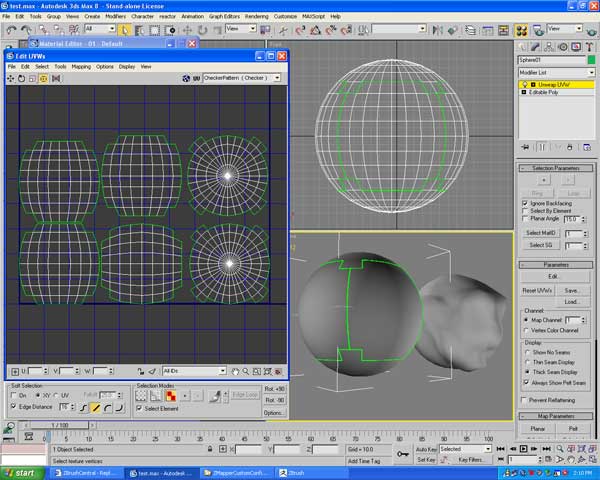Open the Modify panel tab icon
The width and height of the screenshot is (600, 480).
(x=535, y=47)
